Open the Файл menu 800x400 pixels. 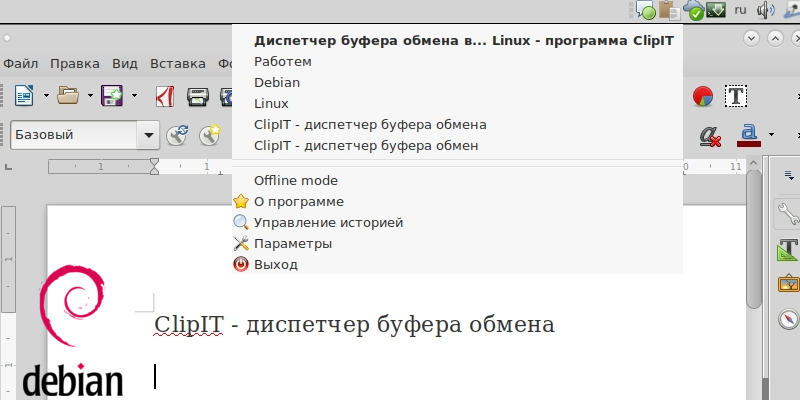pos(20,64)
